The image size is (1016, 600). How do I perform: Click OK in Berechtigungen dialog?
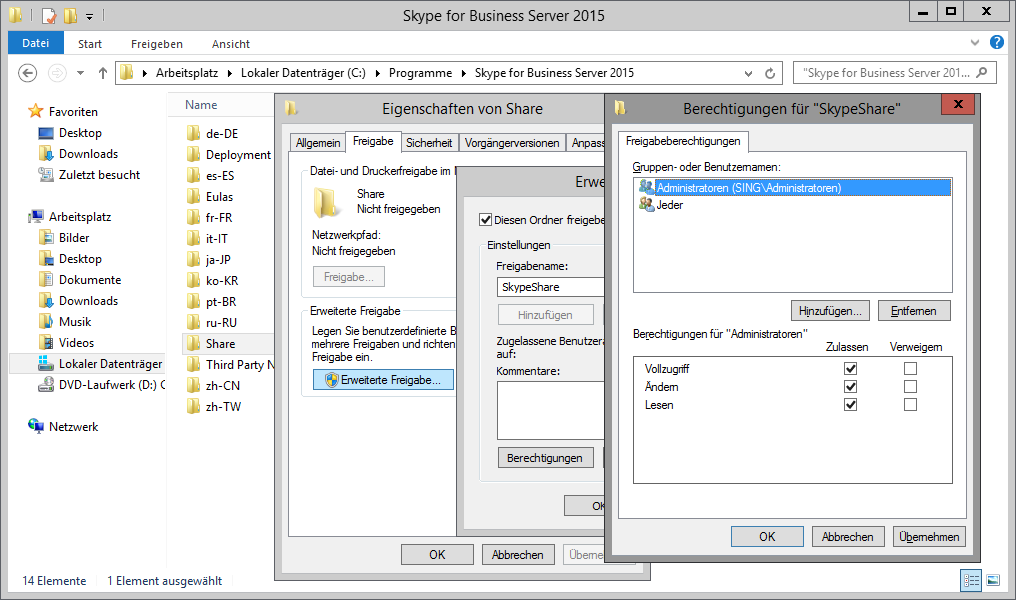[x=767, y=537]
